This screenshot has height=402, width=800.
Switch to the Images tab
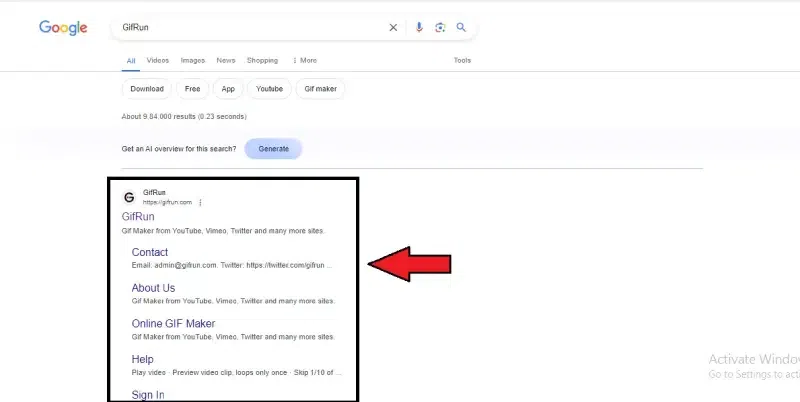[192, 60]
